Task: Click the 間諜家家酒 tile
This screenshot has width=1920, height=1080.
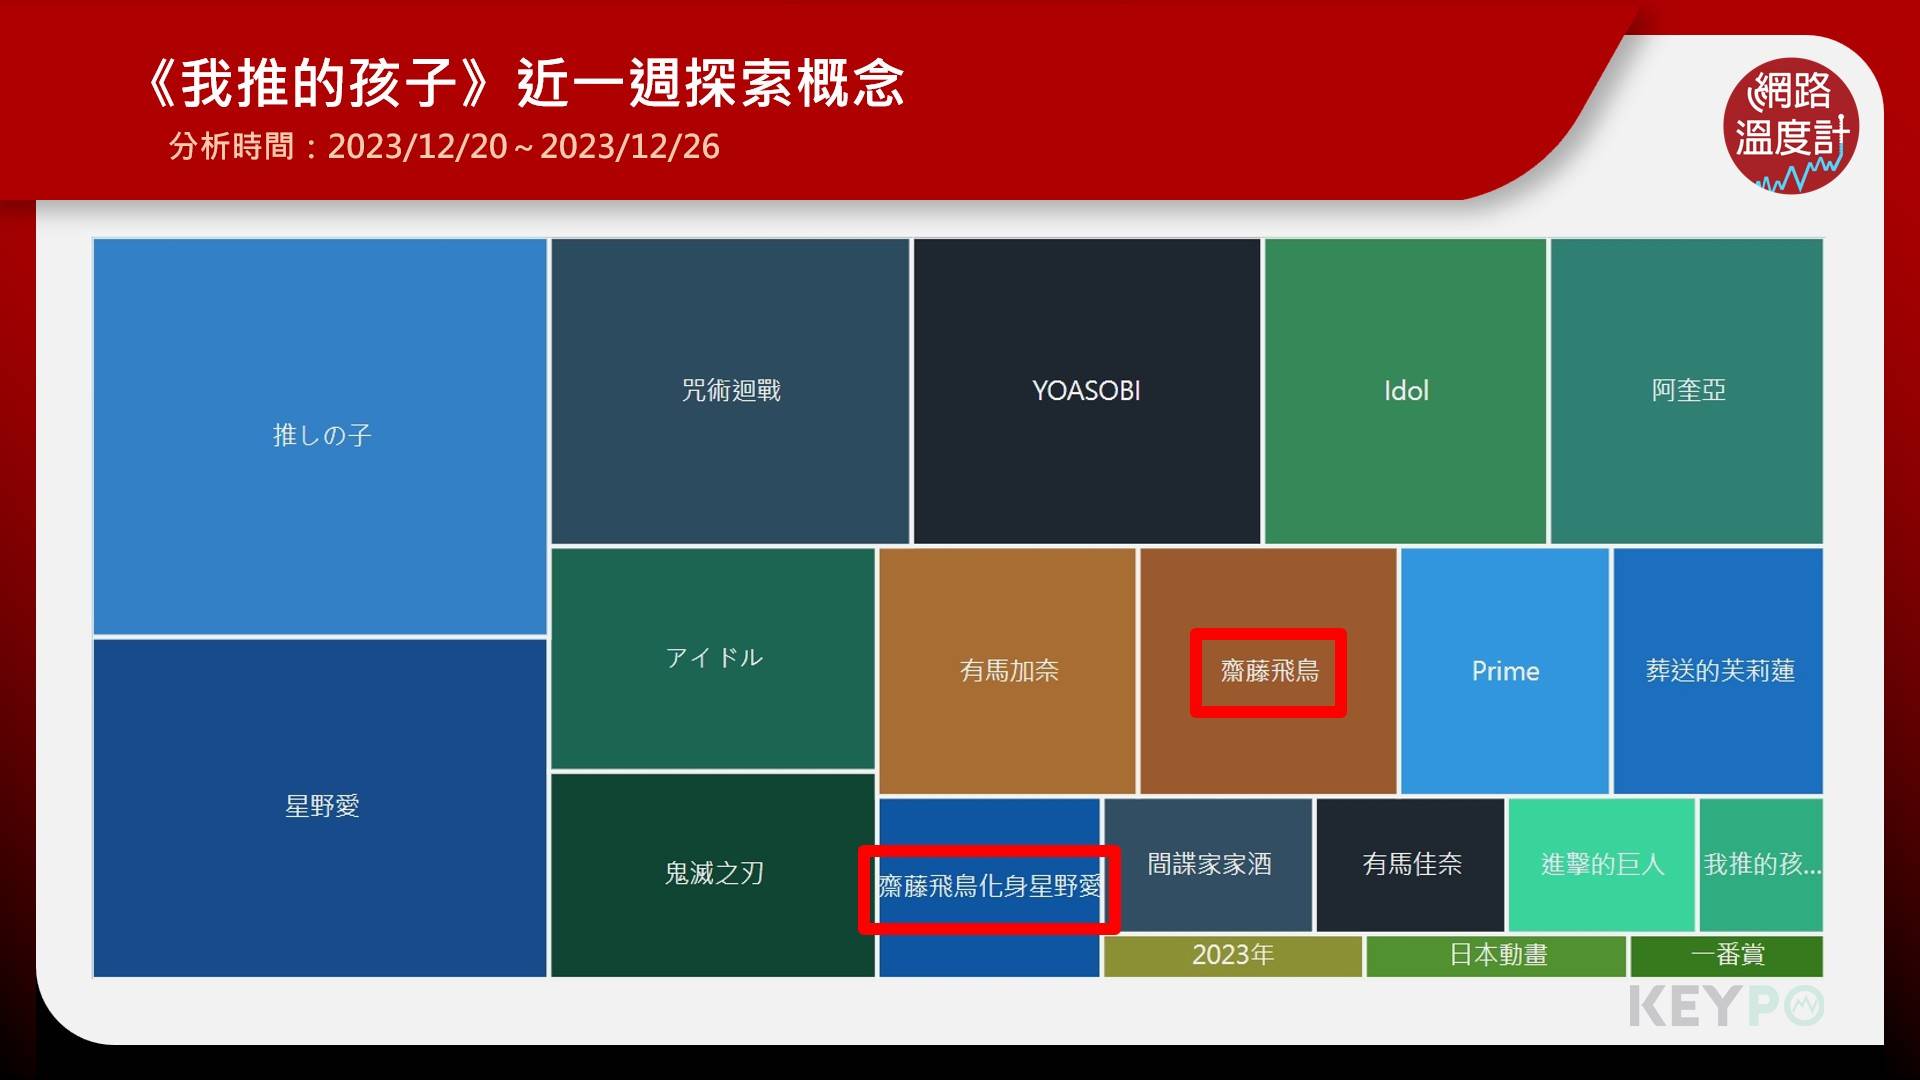Action: tap(1208, 865)
